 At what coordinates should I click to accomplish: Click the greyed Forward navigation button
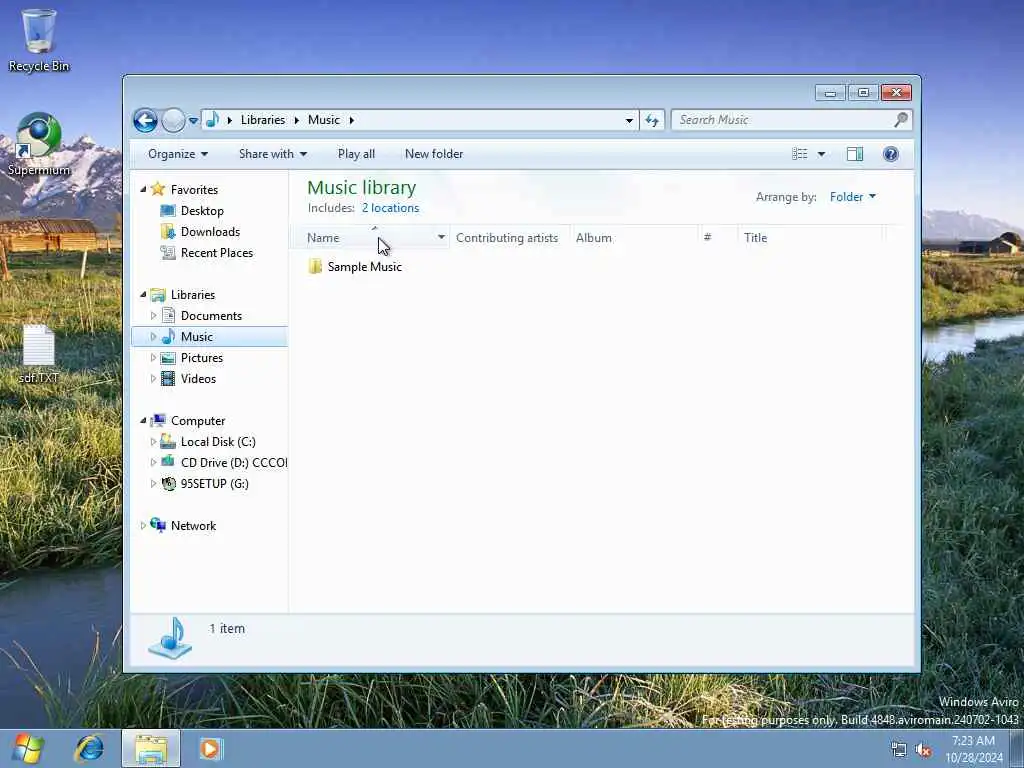coord(173,120)
